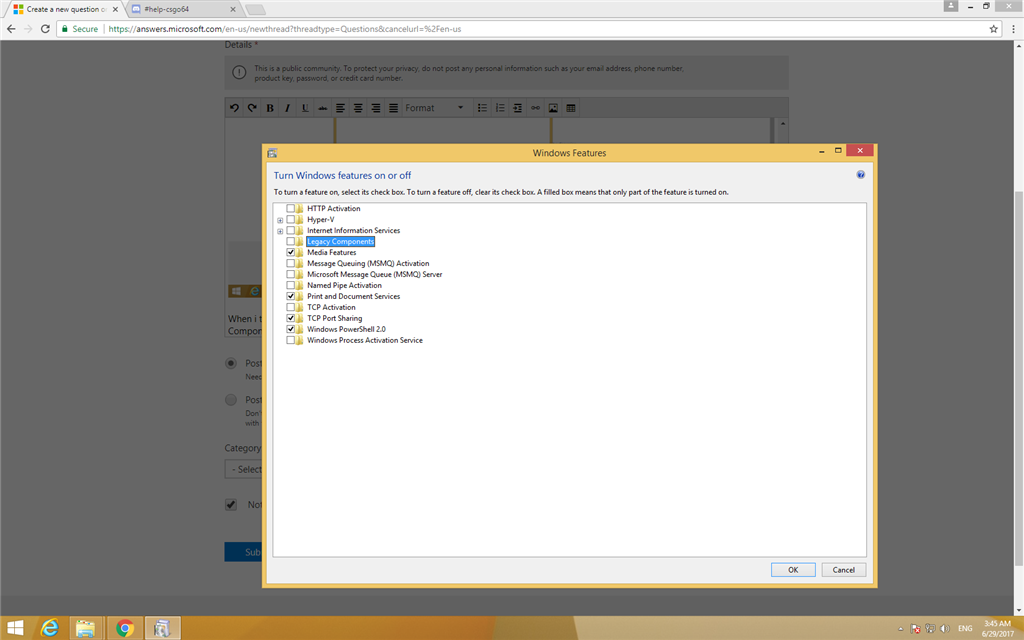Screen dimensions: 1024x640
Task: Toggle Underline formatting in the editor
Action: click(x=305, y=108)
